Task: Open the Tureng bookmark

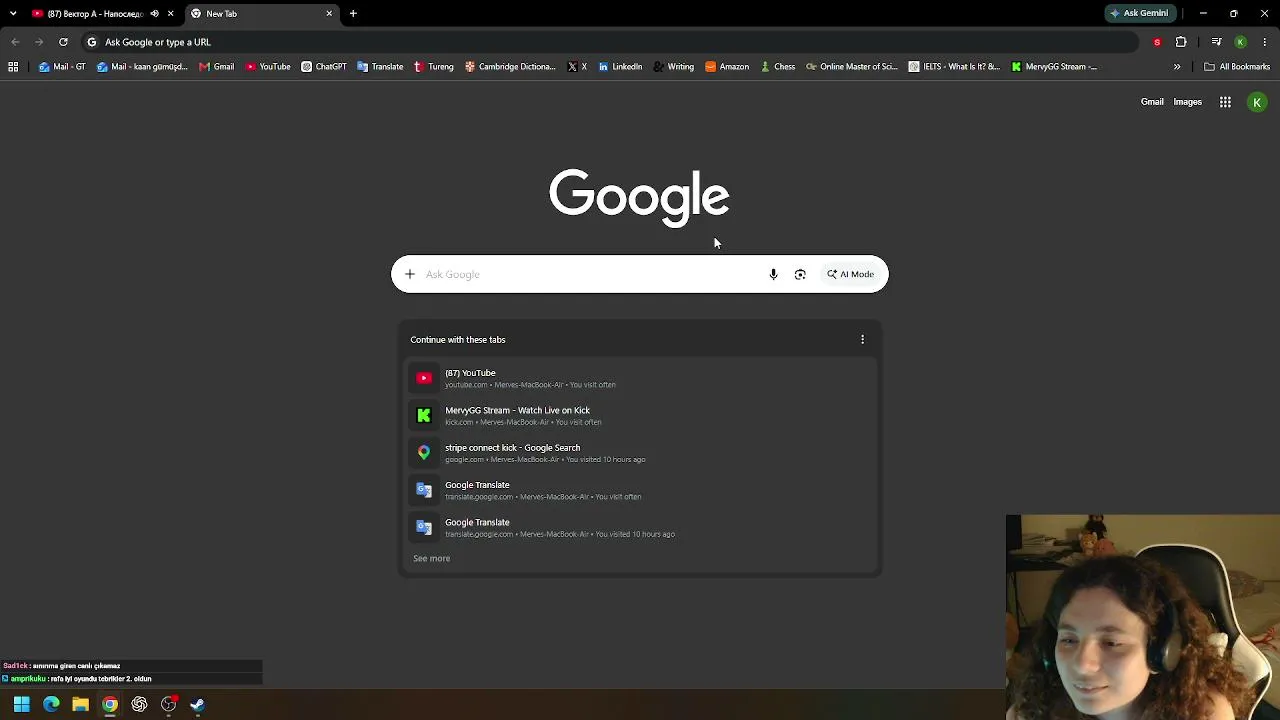Action: [433, 67]
